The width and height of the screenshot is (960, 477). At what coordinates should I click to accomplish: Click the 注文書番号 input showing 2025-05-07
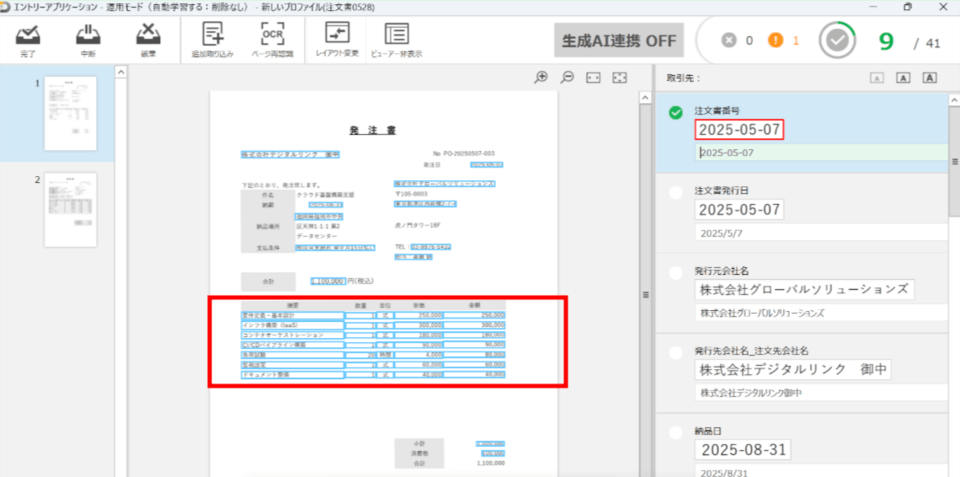point(740,130)
